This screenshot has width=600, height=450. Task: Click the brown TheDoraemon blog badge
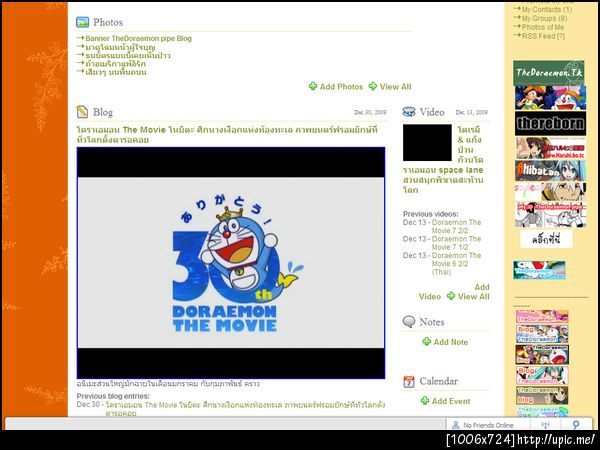tap(542, 395)
